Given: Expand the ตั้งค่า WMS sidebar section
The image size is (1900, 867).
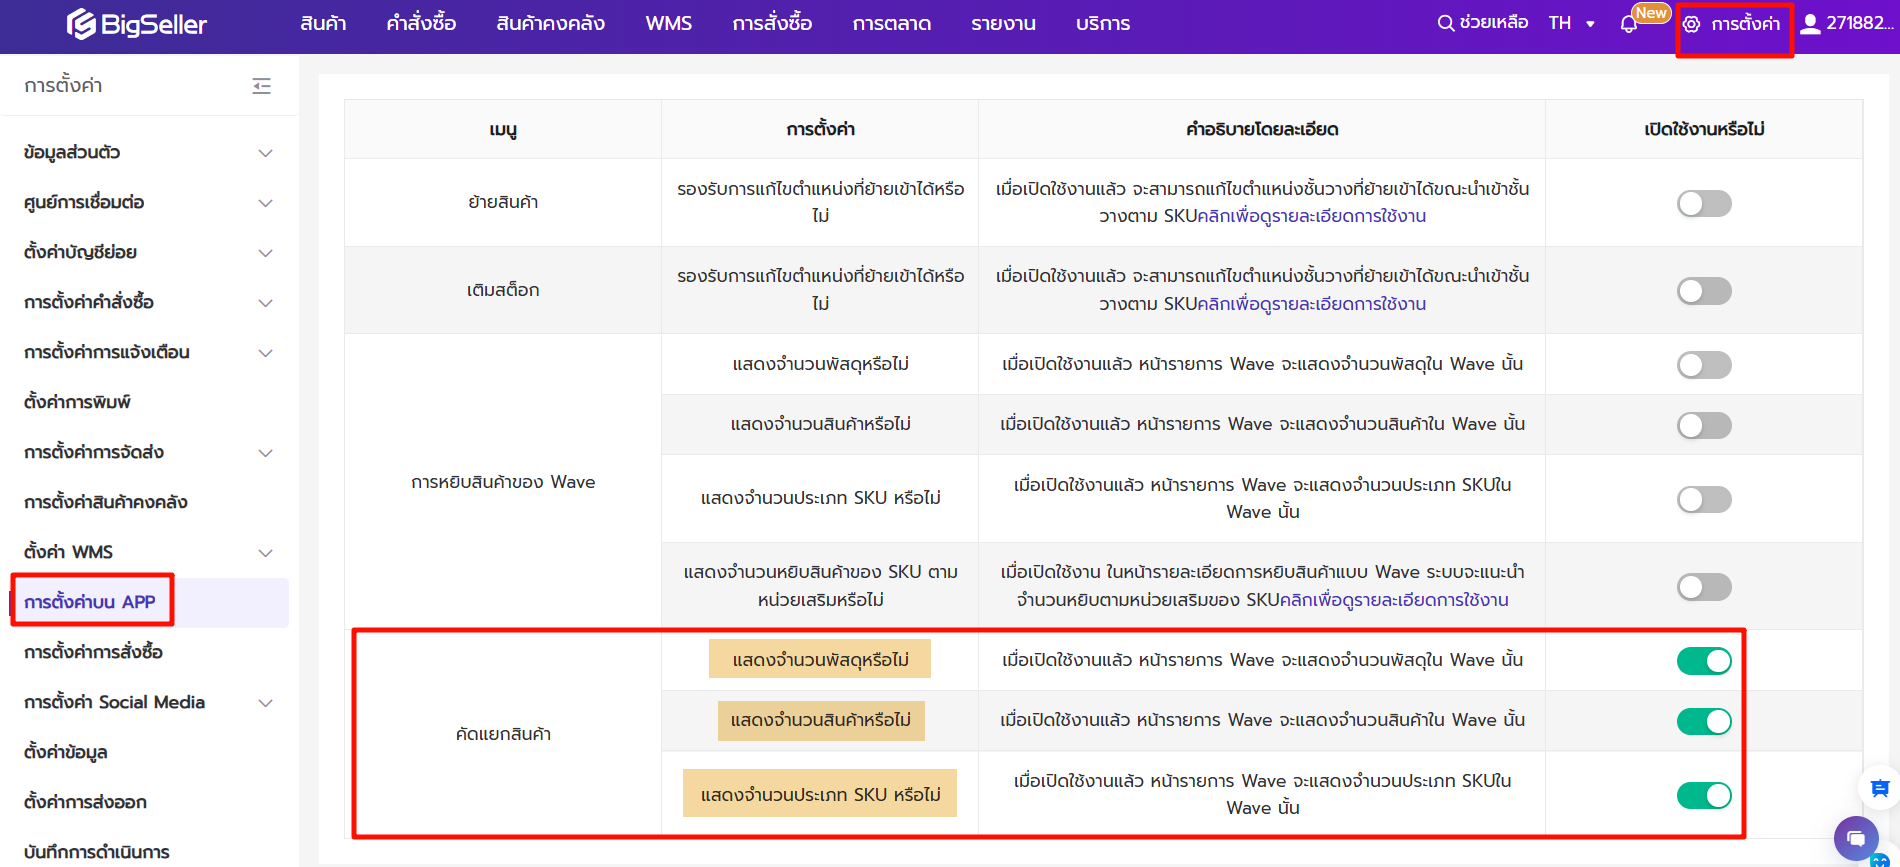Looking at the screenshot, I should pyautogui.click(x=265, y=553).
